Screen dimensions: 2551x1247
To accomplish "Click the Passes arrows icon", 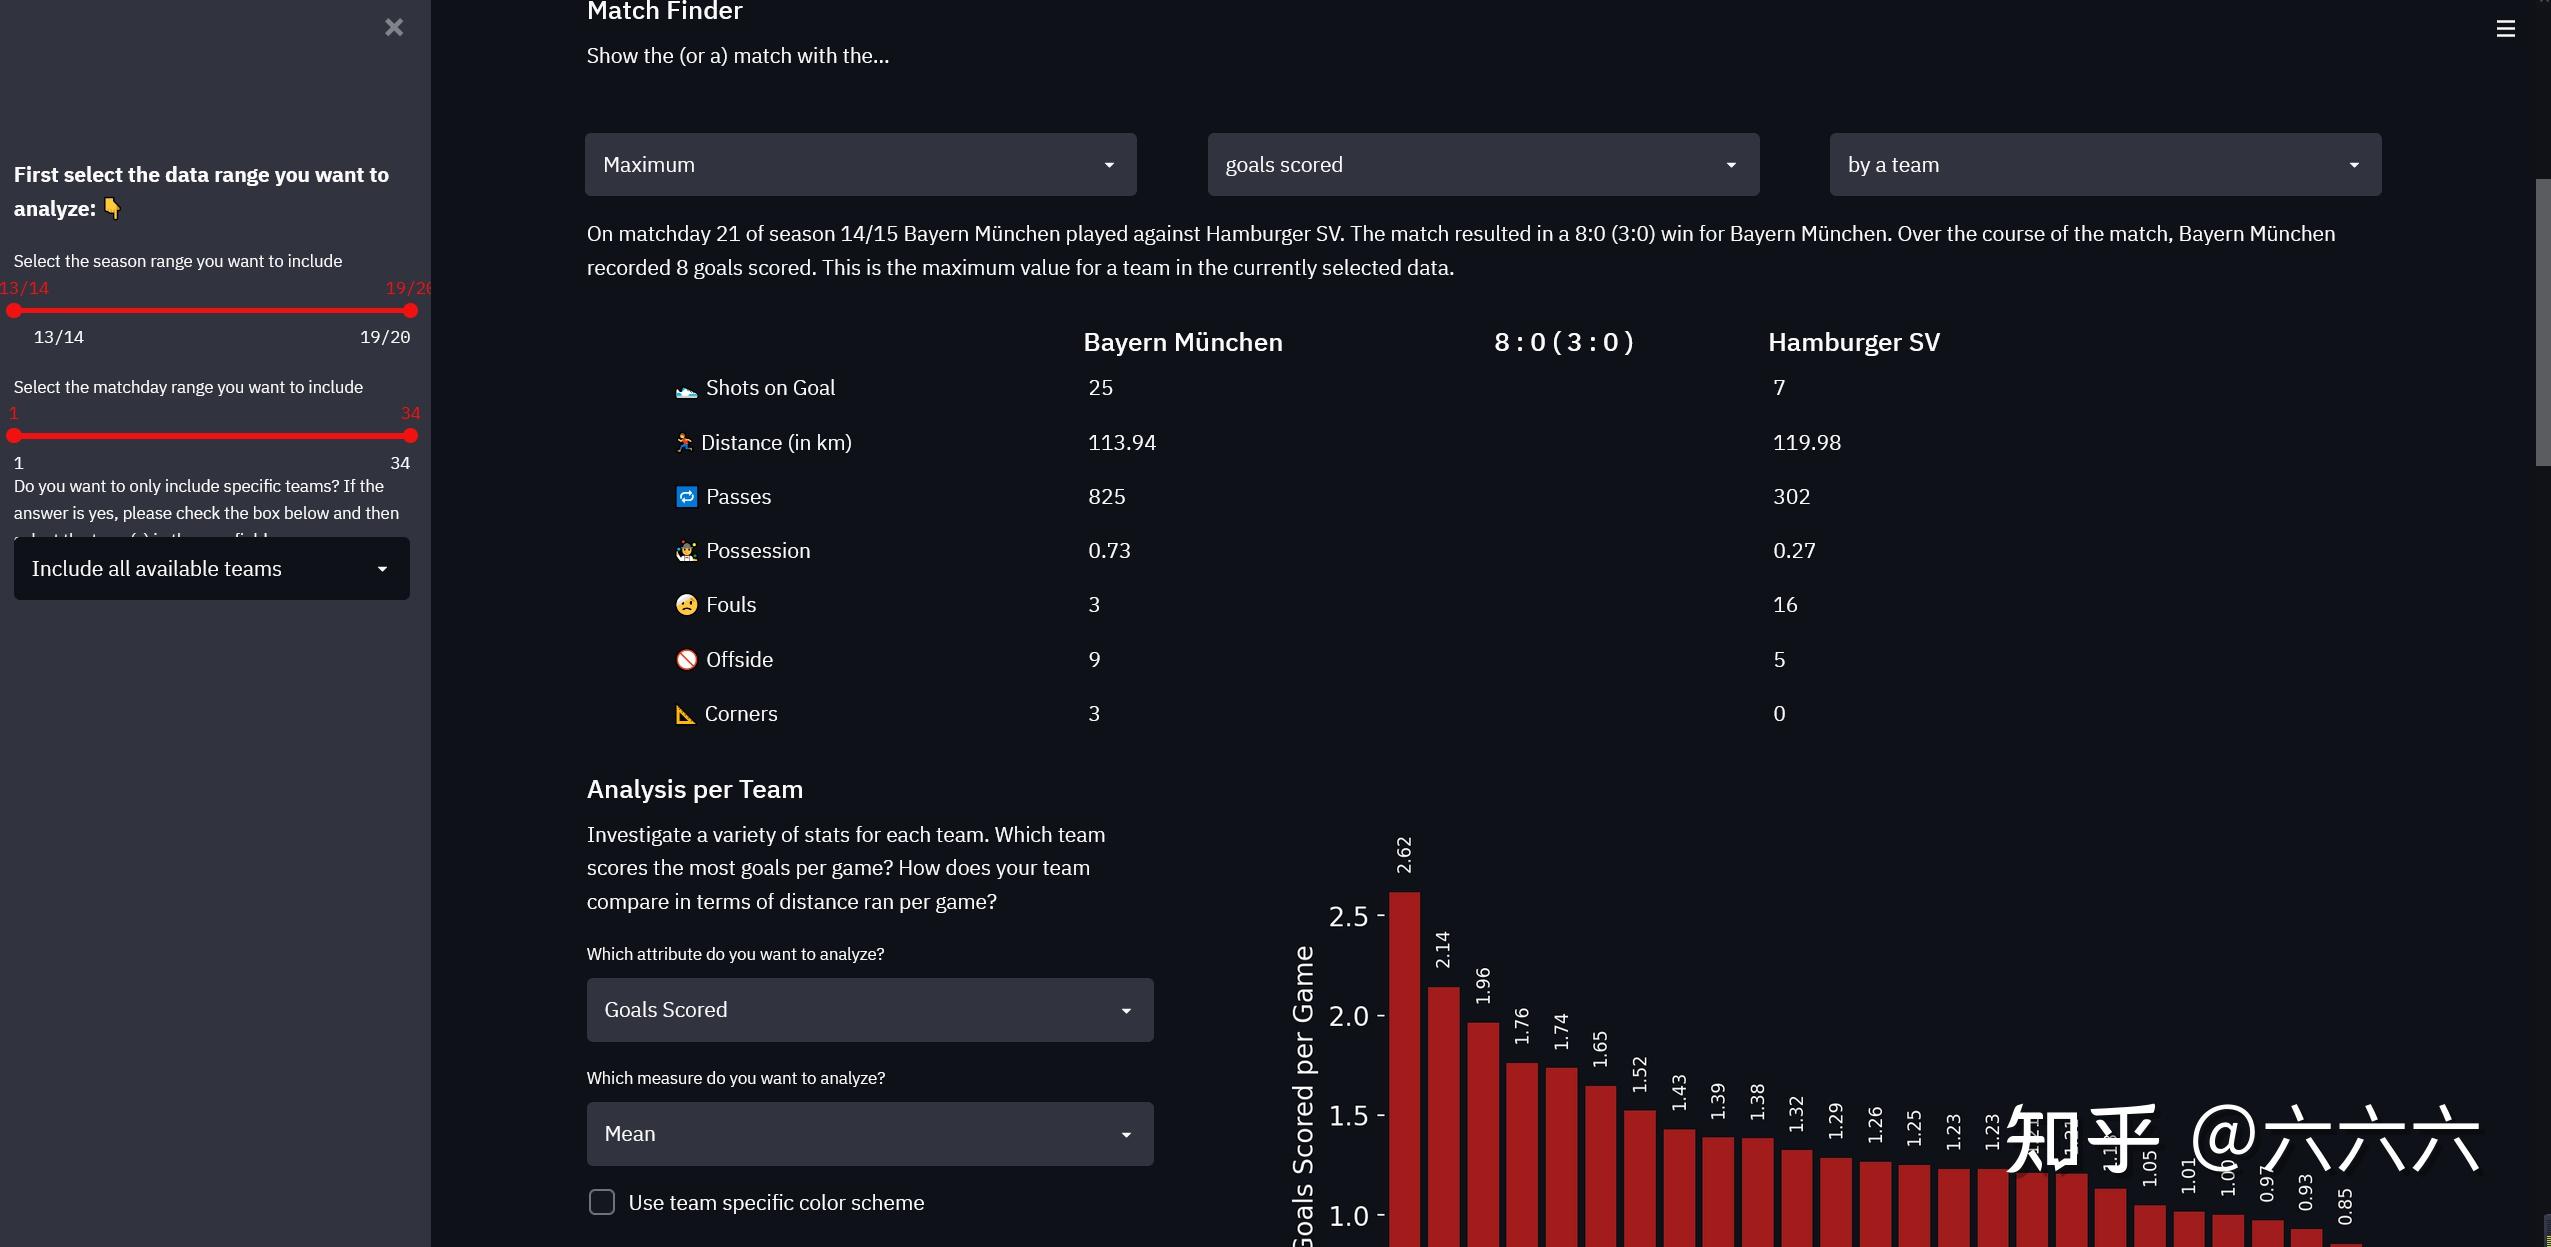I will tap(686, 497).
